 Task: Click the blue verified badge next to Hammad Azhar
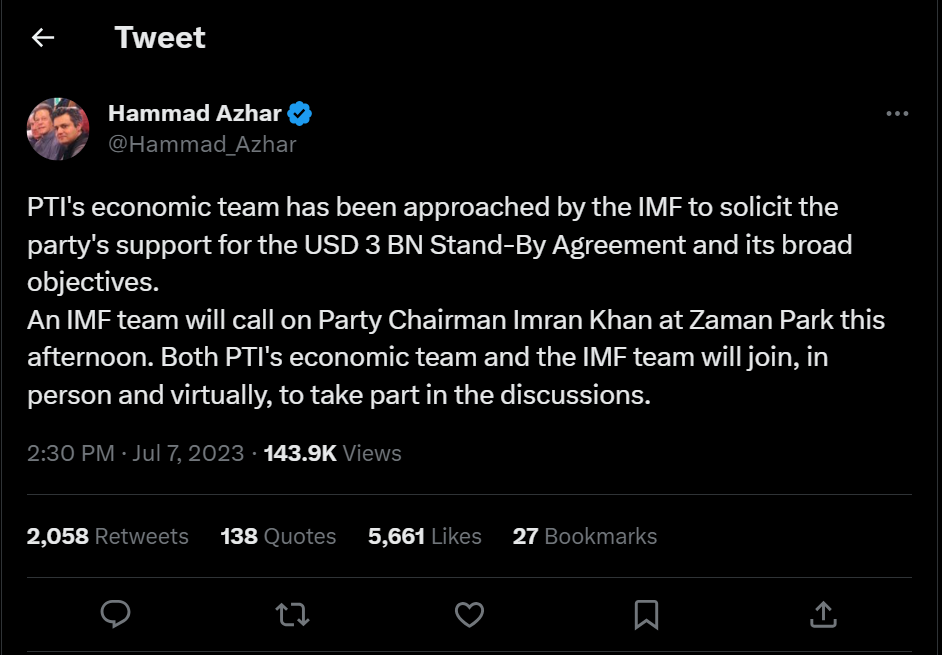[x=300, y=113]
